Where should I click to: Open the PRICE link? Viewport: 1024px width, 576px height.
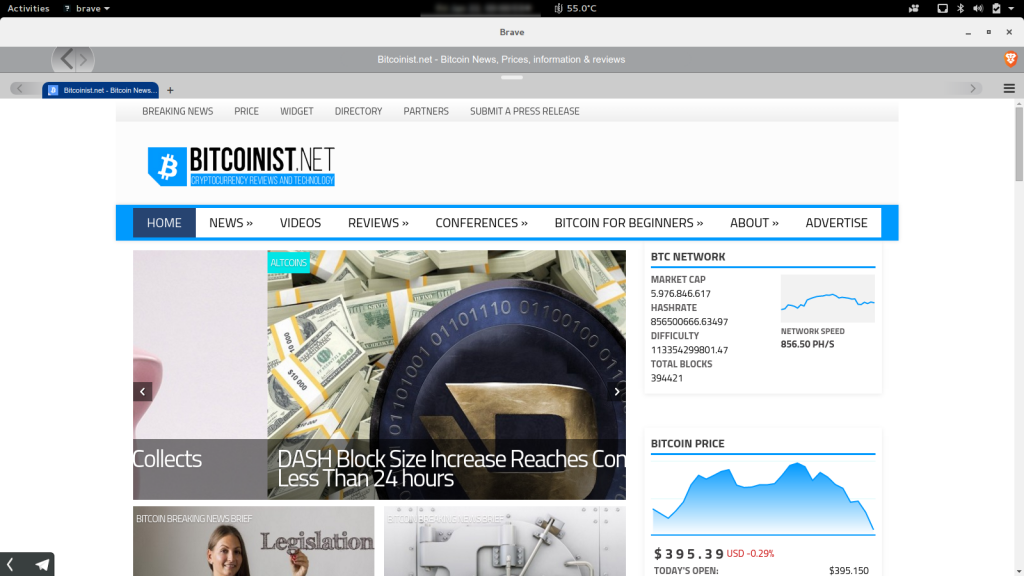(246, 111)
